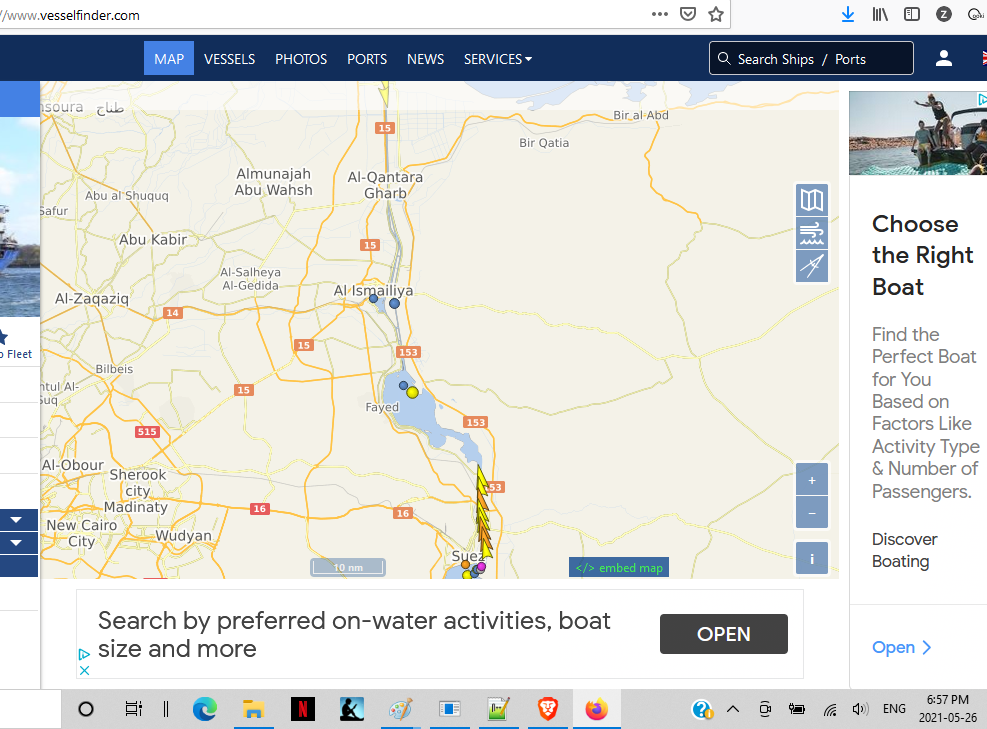987x729 pixels.
Task: Close the bottom banner ad X icon
Action: point(84,670)
